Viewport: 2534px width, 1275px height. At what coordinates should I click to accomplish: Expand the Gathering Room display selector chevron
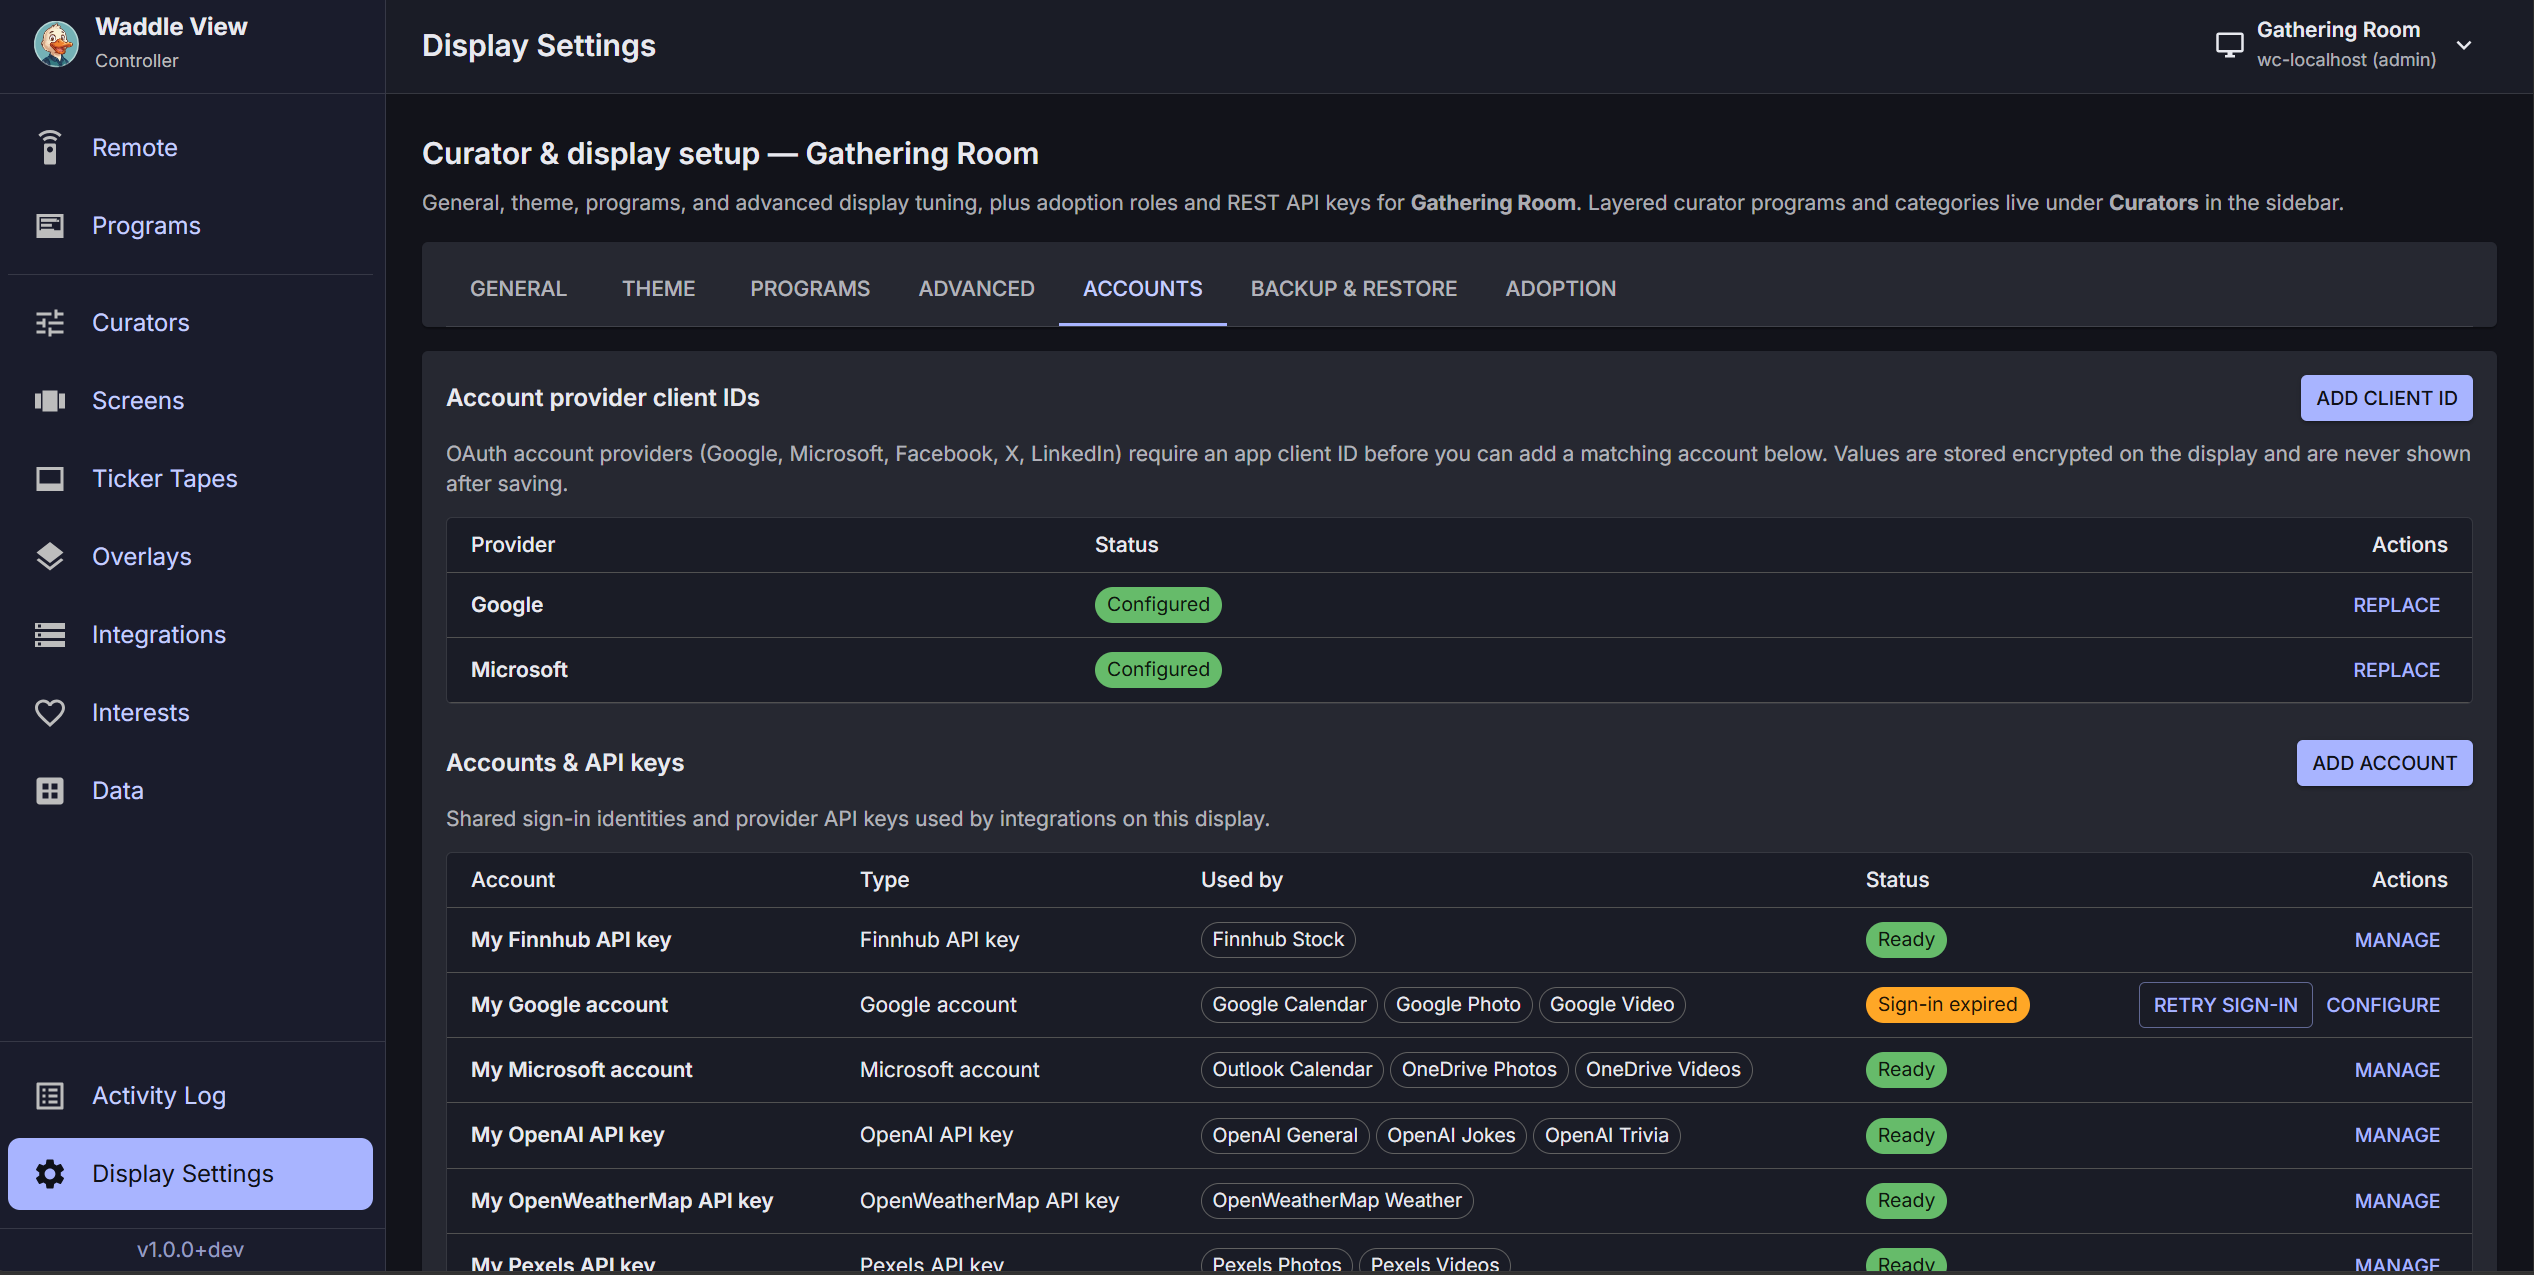pos(2464,45)
